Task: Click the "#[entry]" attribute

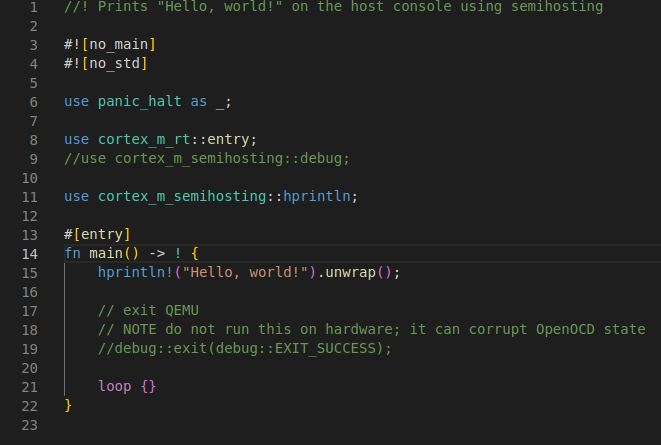Action: [97, 234]
